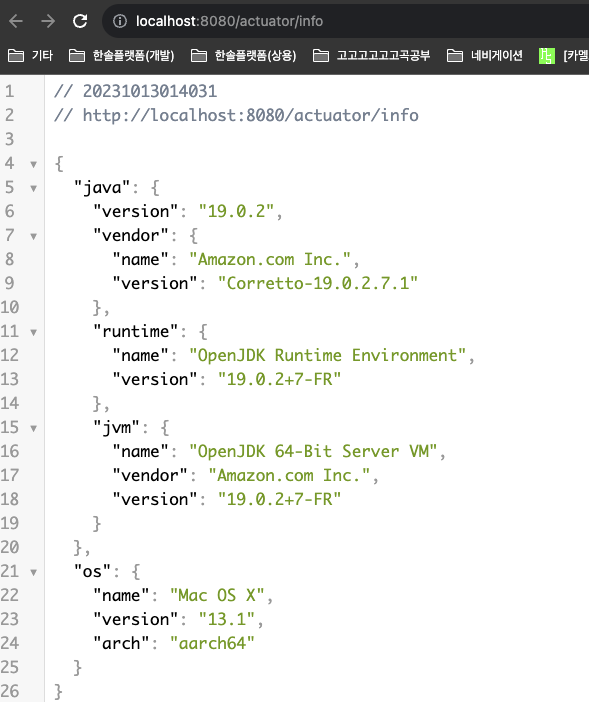
Task: Click the browser back arrow
Action: (x=16, y=21)
